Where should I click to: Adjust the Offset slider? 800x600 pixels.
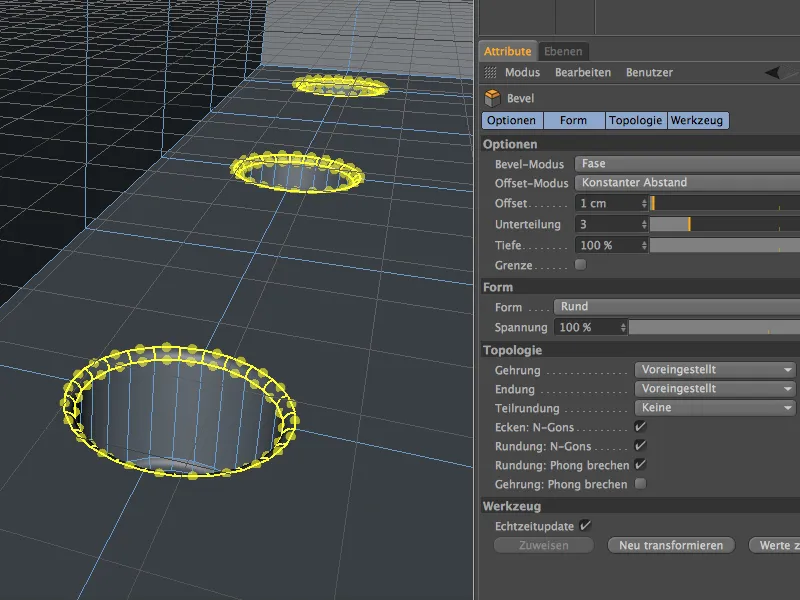pyautogui.click(x=724, y=204)
